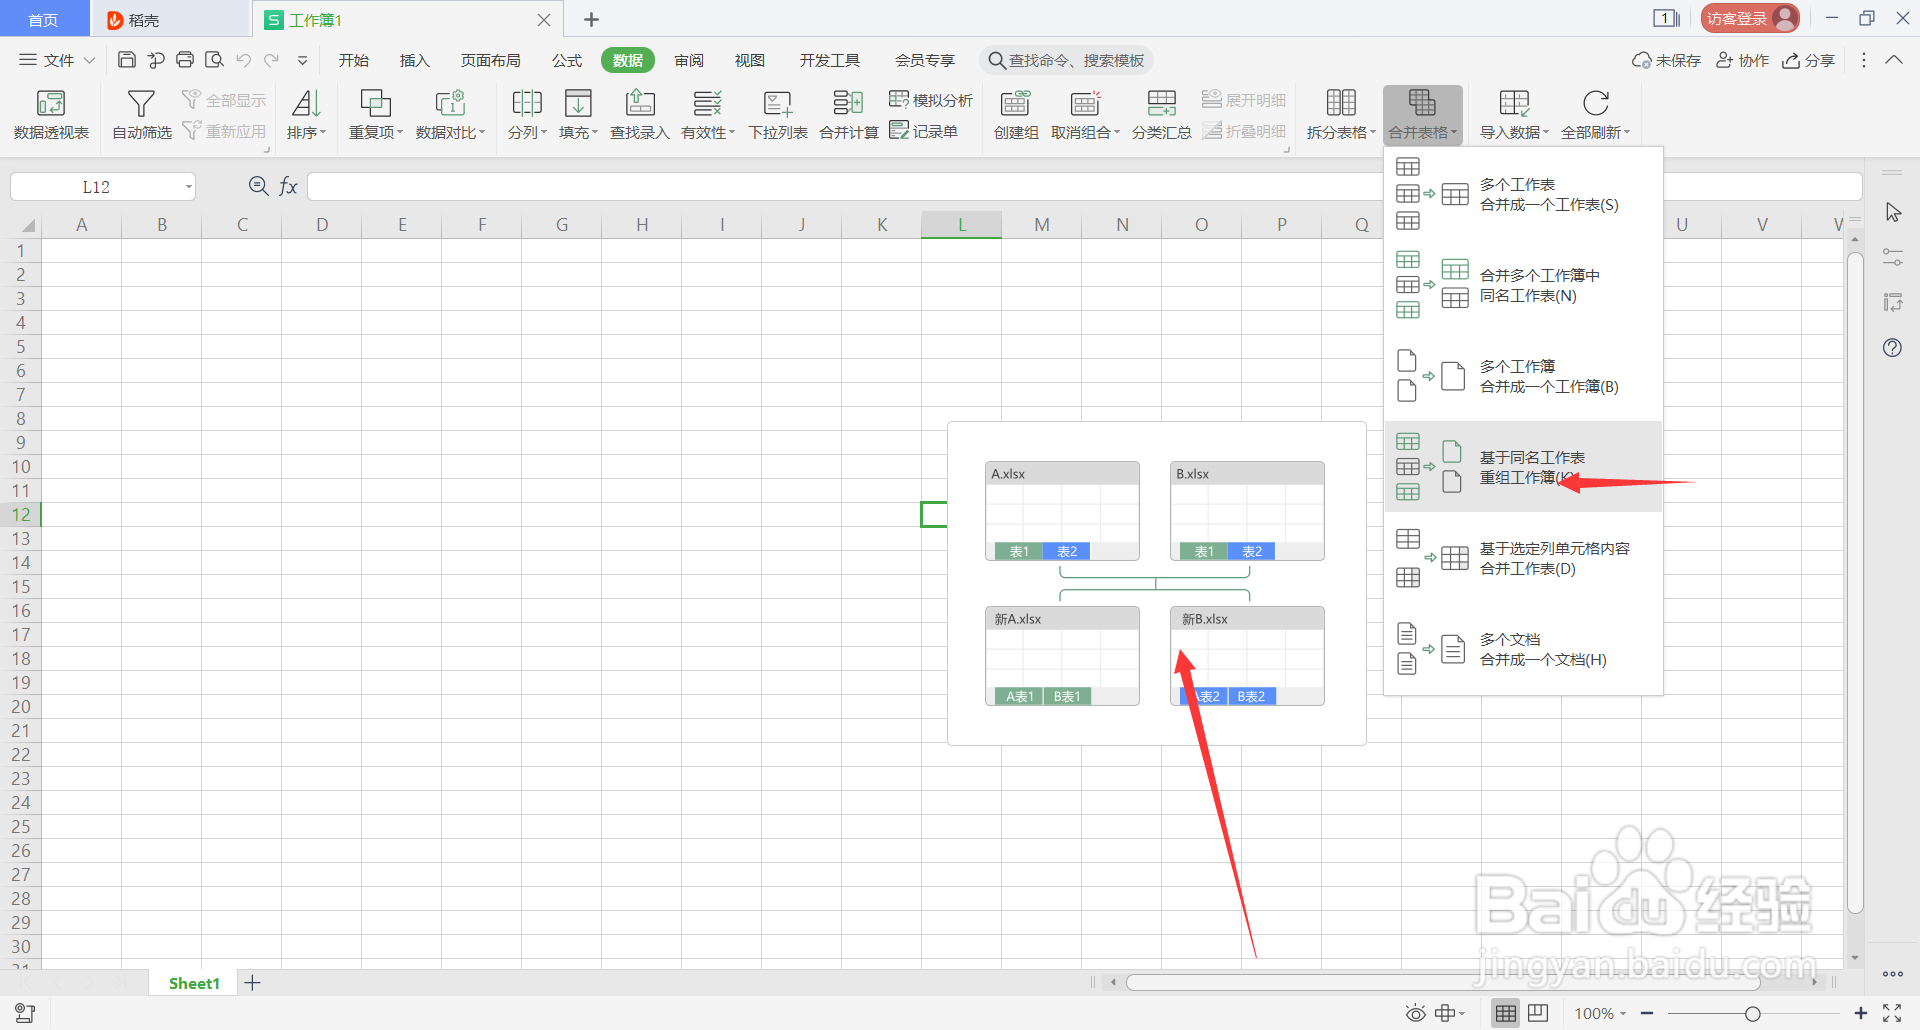The image size is (1920, 1030).
Task: Open the 页面布局 ribbon tab
Action: (490, 60)
